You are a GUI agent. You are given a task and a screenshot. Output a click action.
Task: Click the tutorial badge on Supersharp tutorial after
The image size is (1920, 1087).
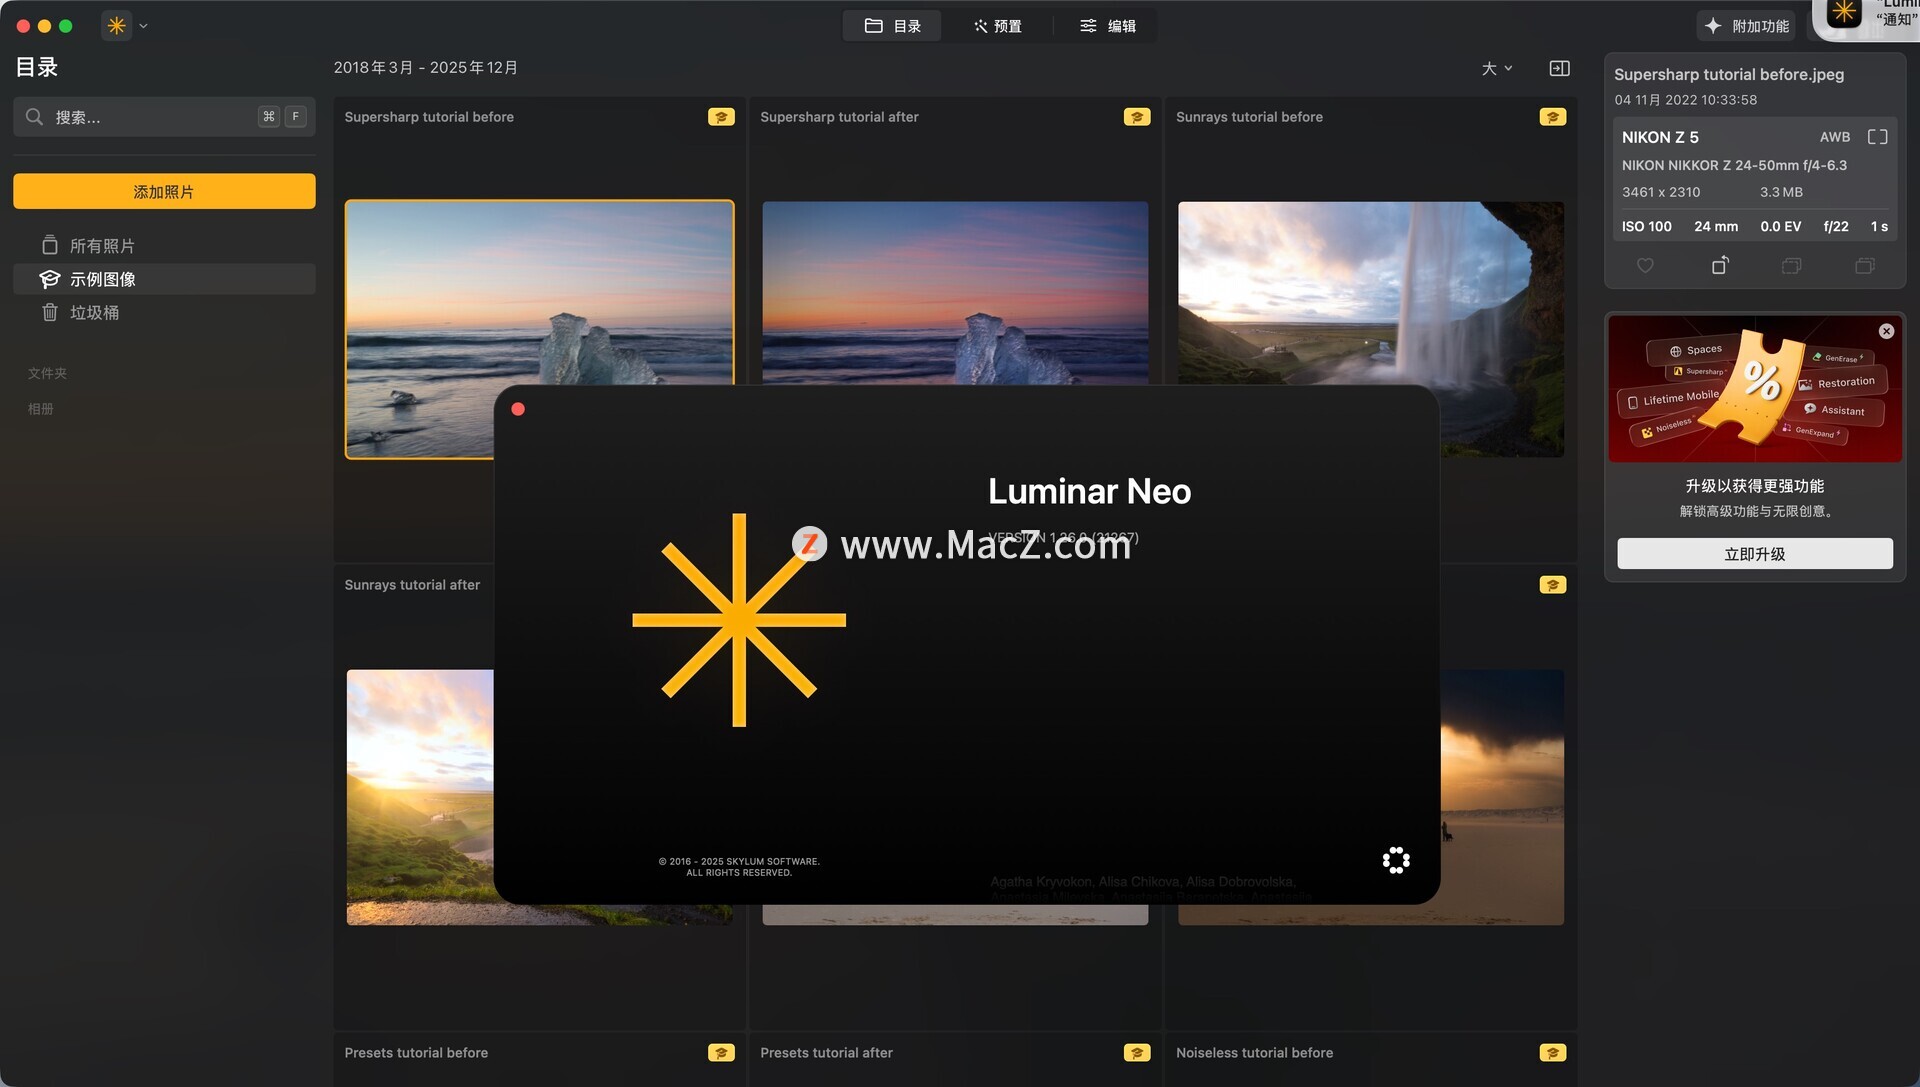1136,117
